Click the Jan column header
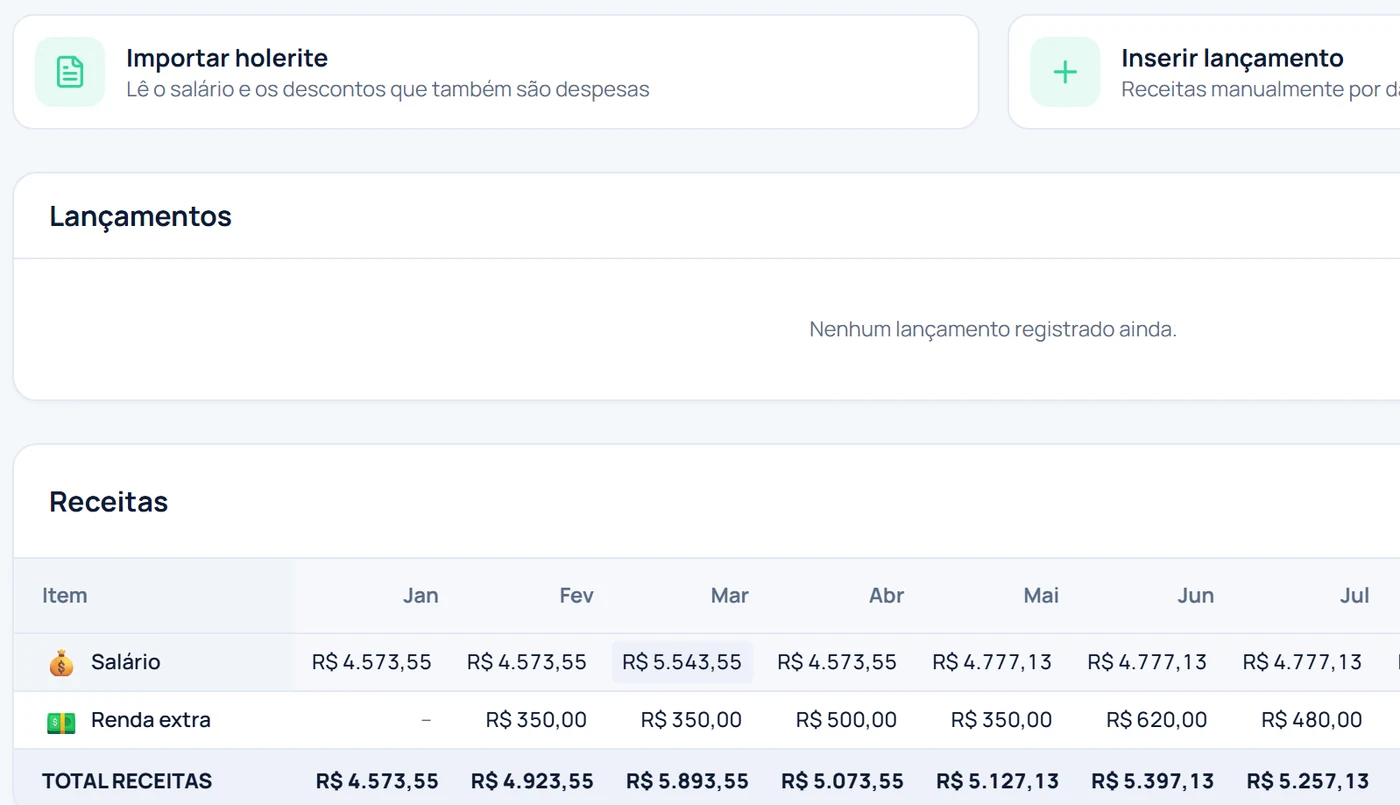Screen dimensions: 1400x805 (x=420, y=595)
